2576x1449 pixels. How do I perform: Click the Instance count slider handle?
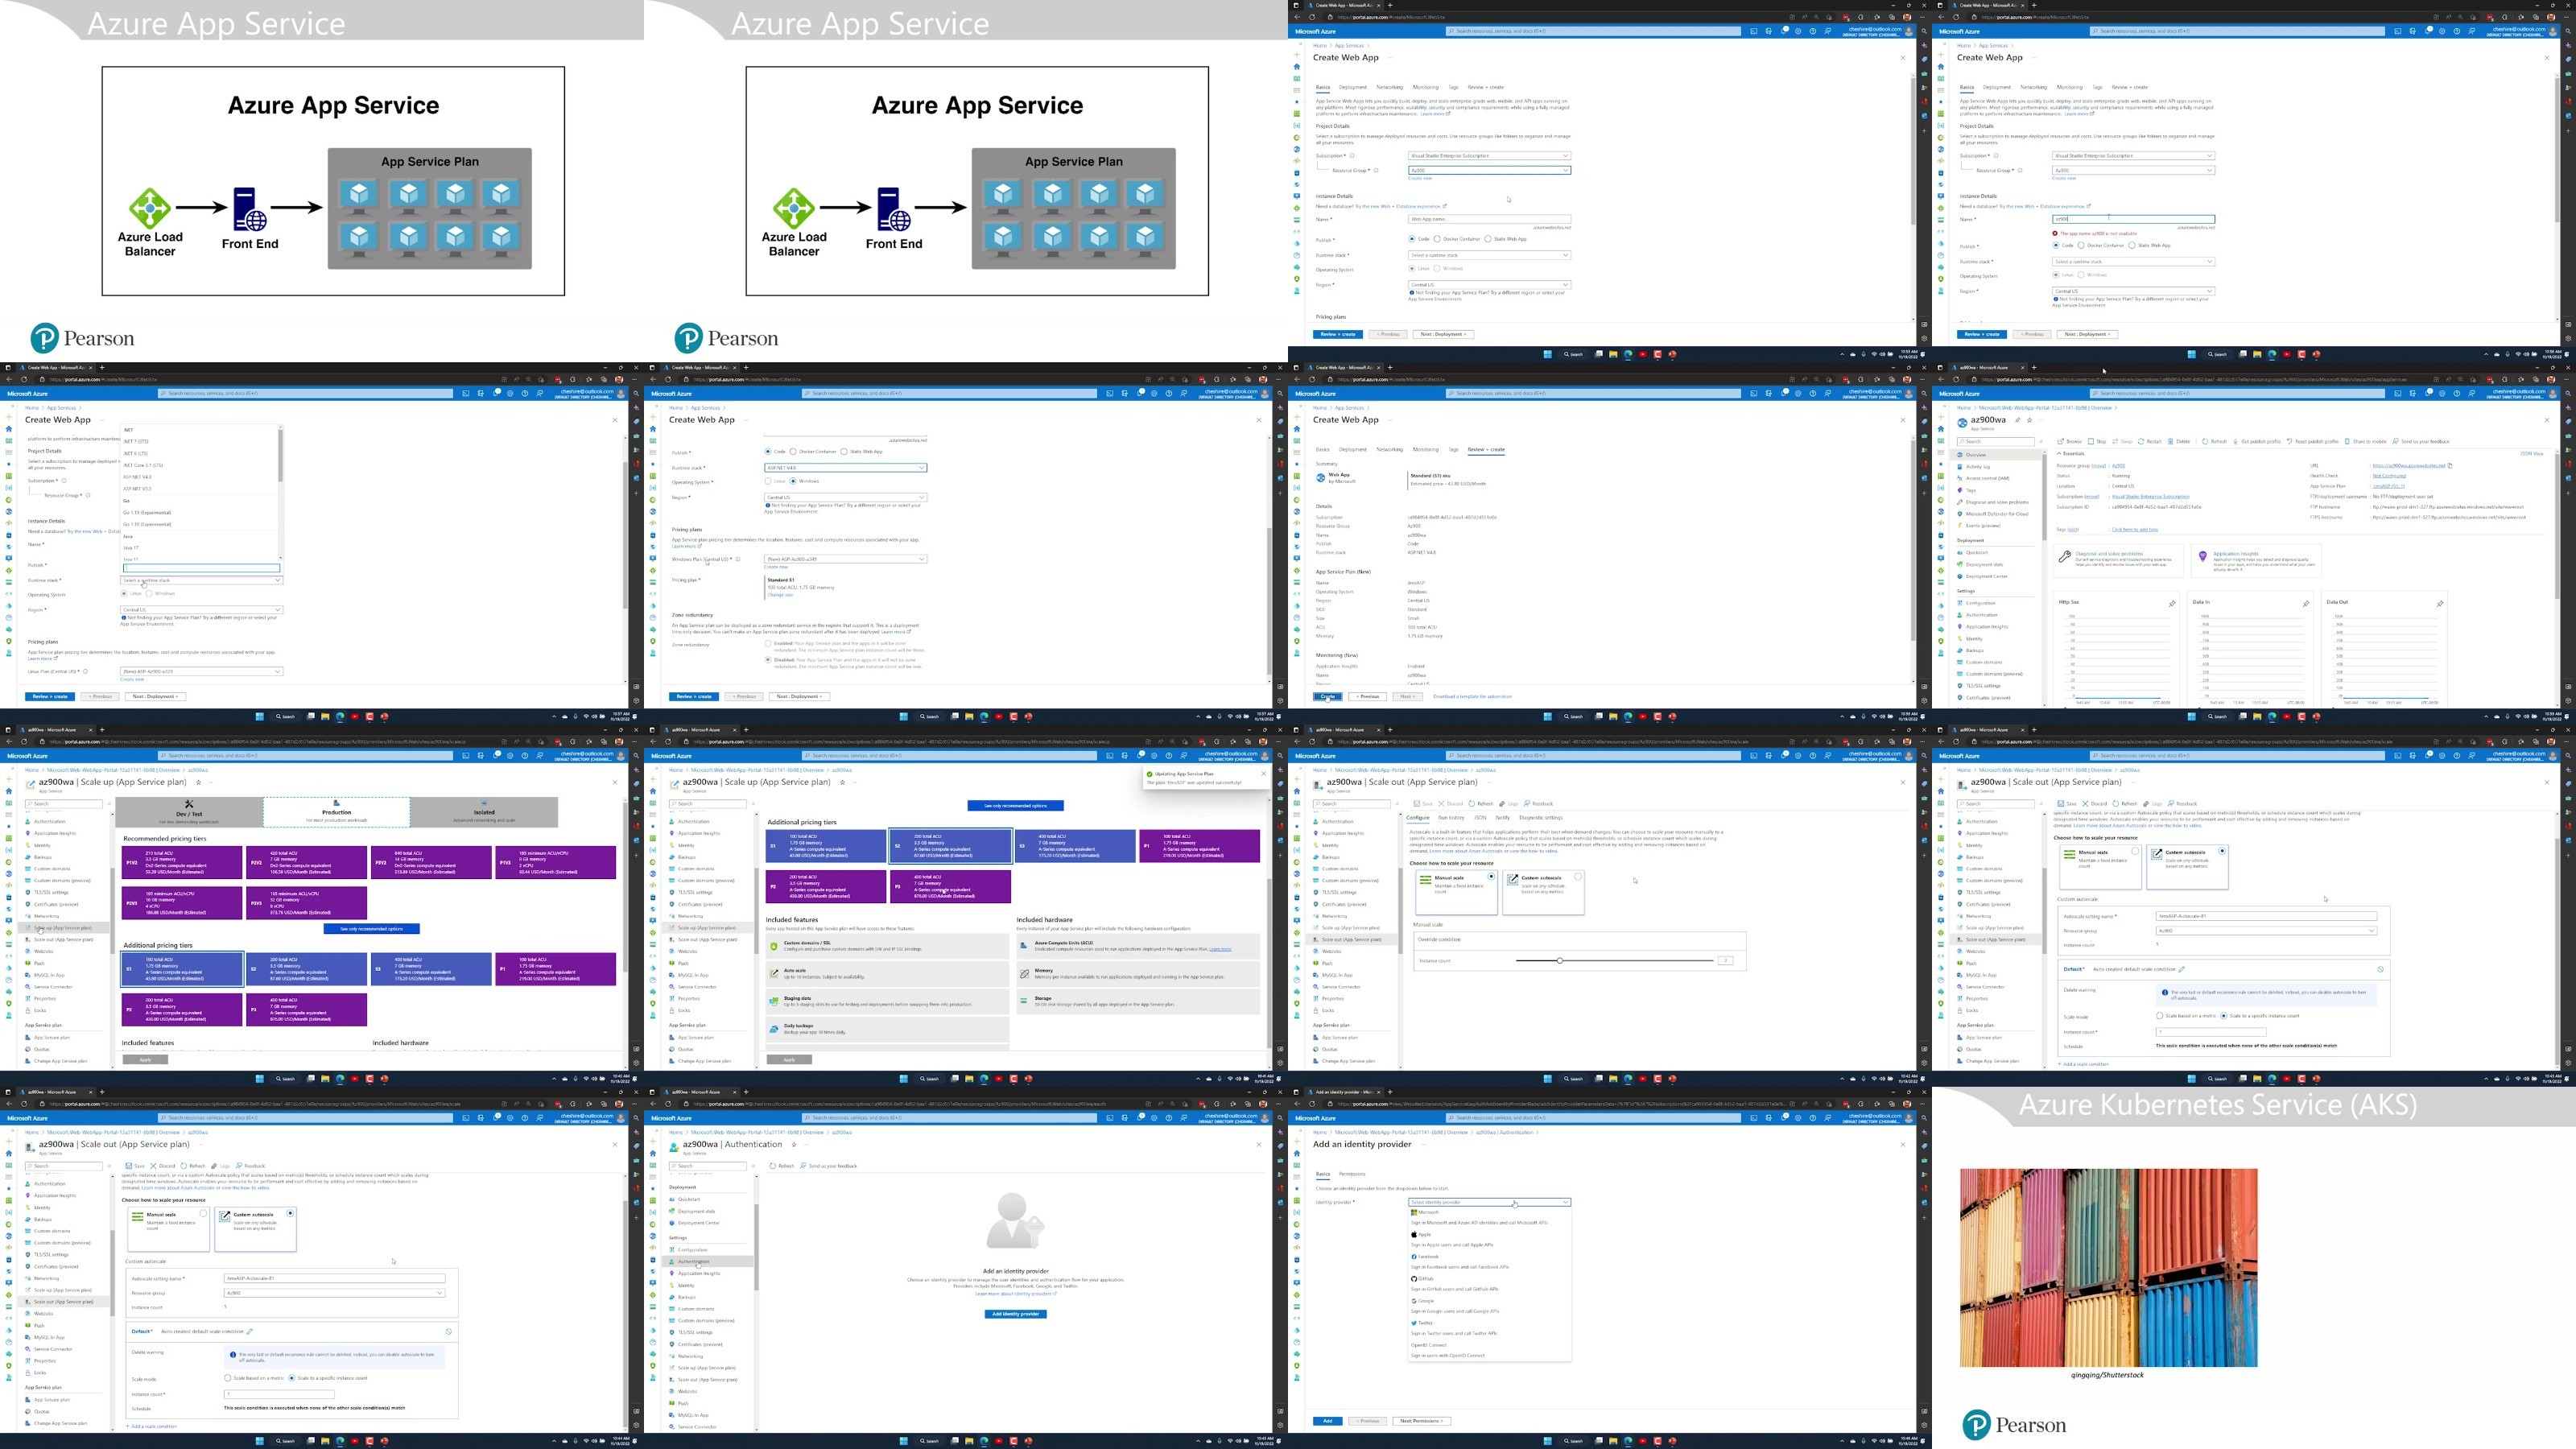tap(1560, 961)
